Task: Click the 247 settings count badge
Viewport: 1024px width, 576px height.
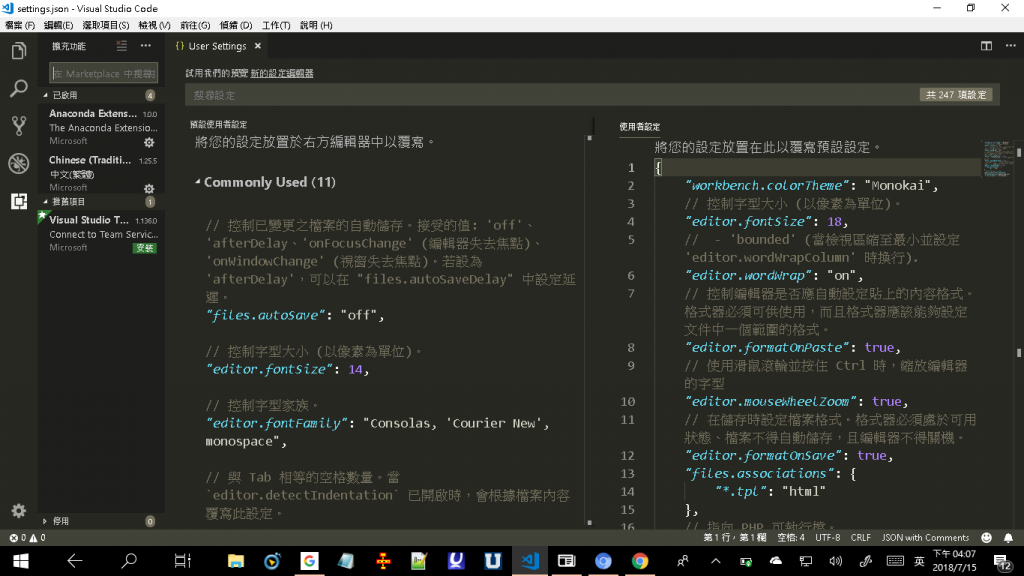Action: [956, 95]
